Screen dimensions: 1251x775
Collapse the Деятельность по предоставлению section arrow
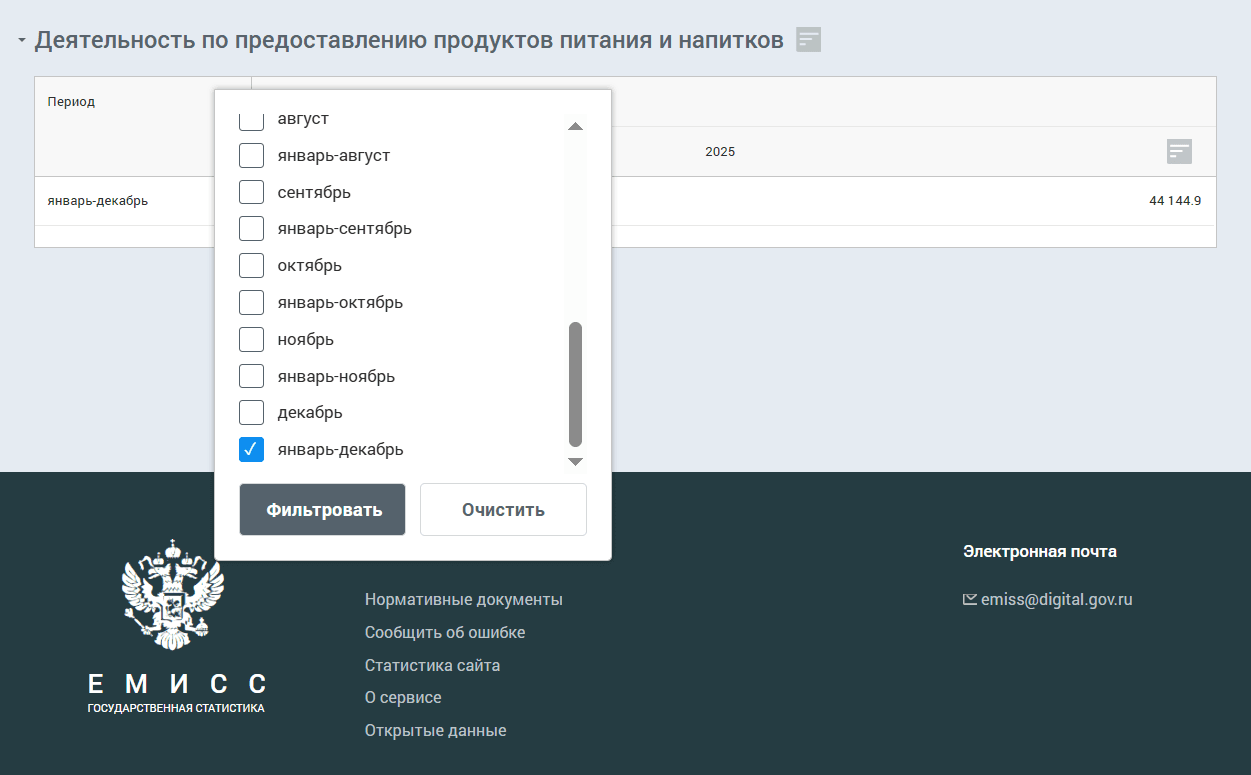click(x=21, y=41)
